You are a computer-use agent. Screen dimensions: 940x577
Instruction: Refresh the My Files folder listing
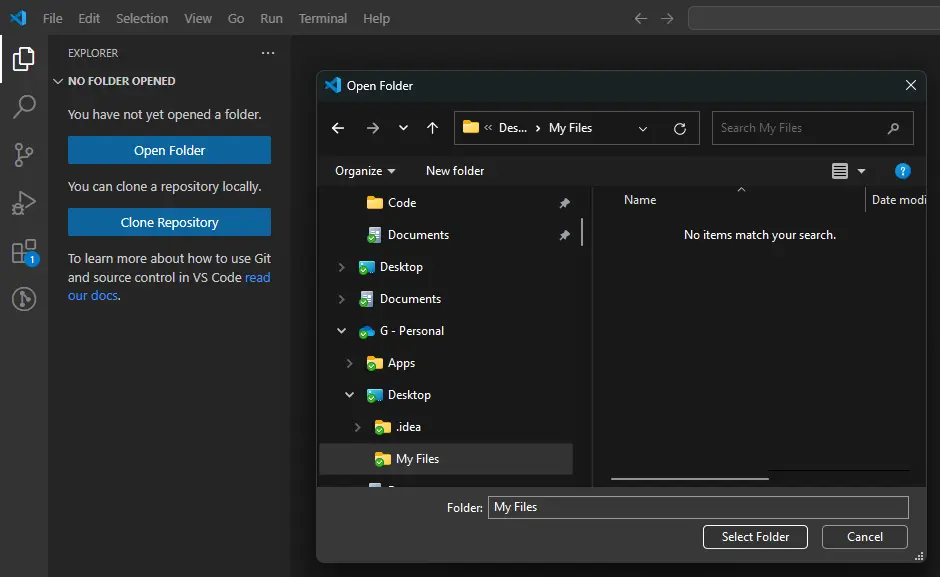[x=680, y=128]
